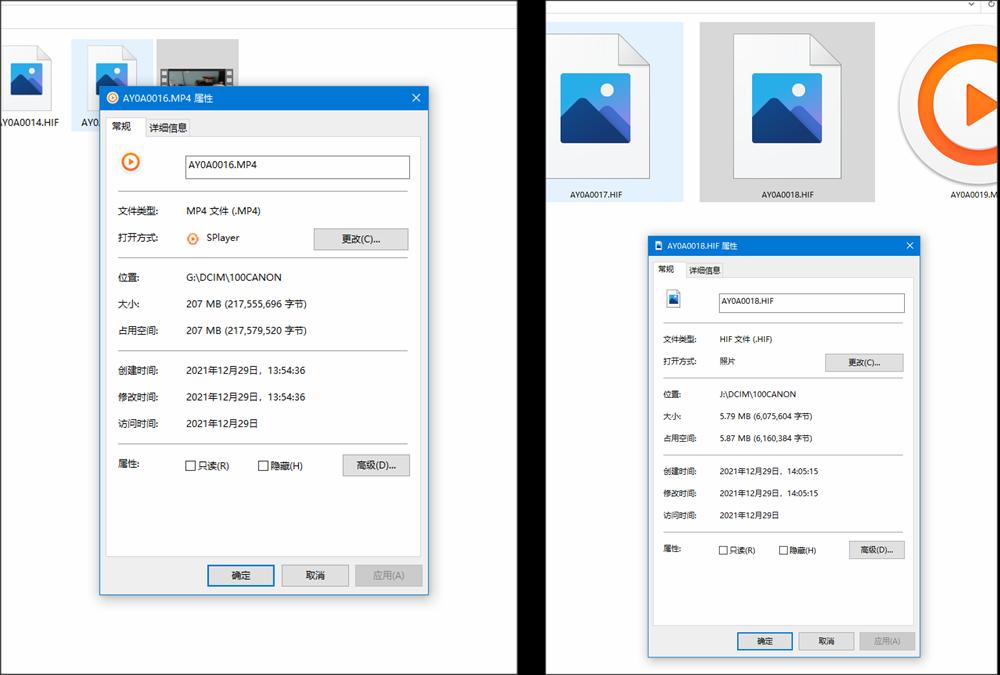
Task: Switch to 常规 tab in HIF properties dialog
Action: click(666, 269)
